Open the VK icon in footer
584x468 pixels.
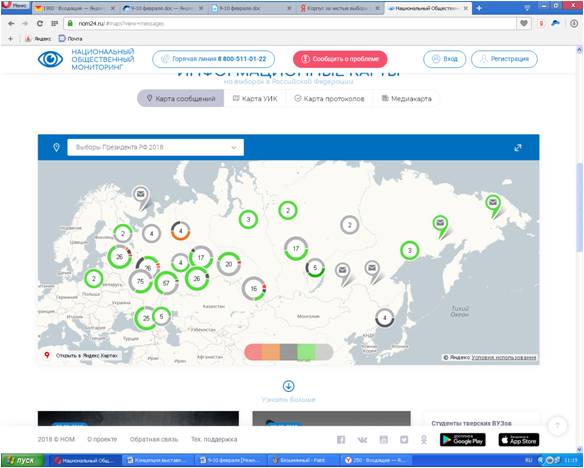point(362,440)
